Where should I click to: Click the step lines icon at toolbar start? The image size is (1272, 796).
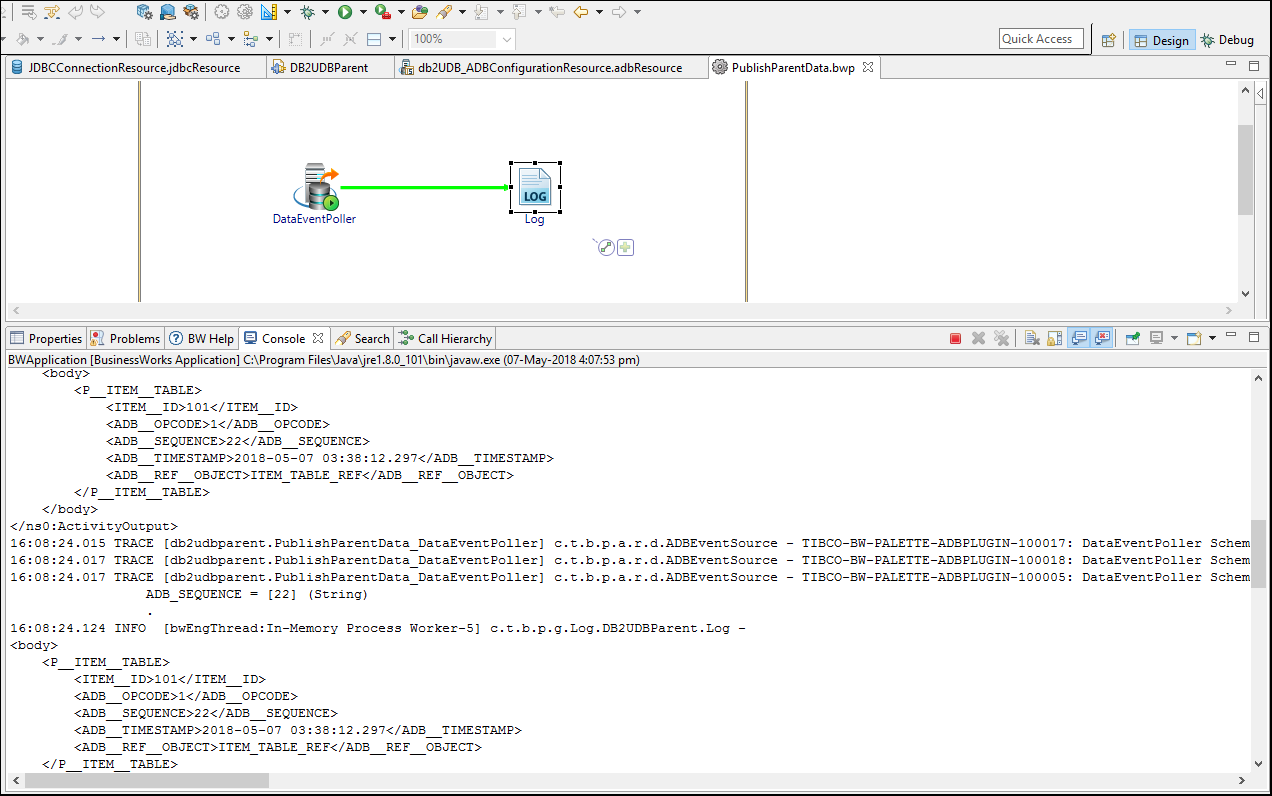(x=29, y=12)
